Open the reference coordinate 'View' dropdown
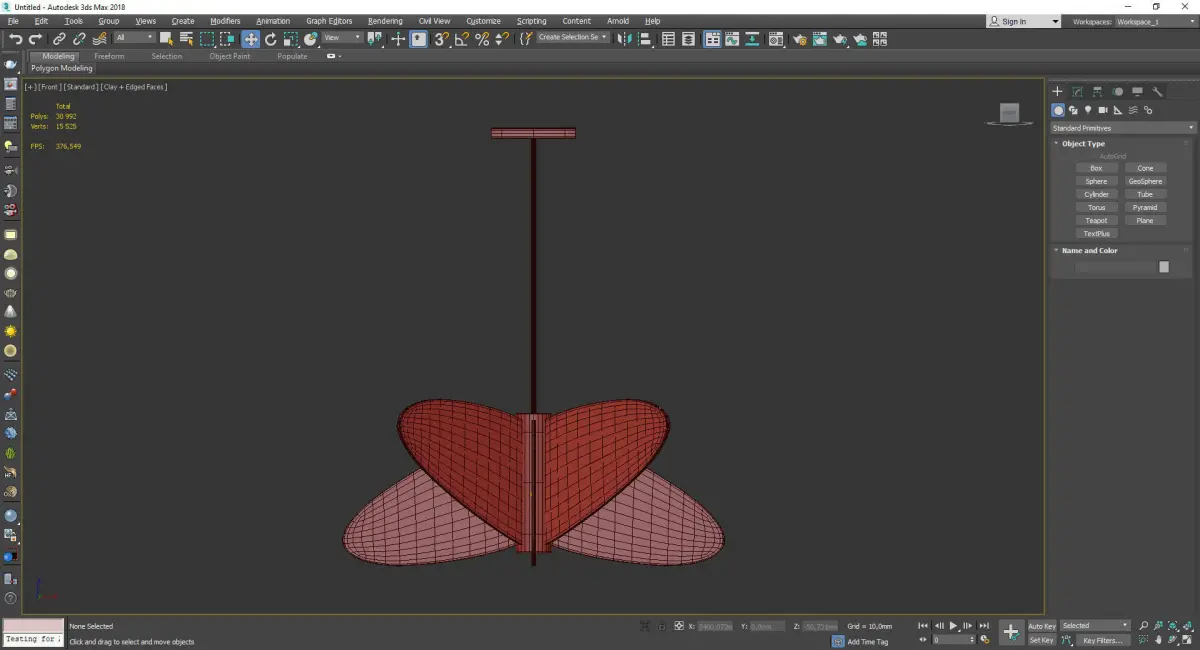The width and height of the screenshot is (1200, 650). pos(342,38)
